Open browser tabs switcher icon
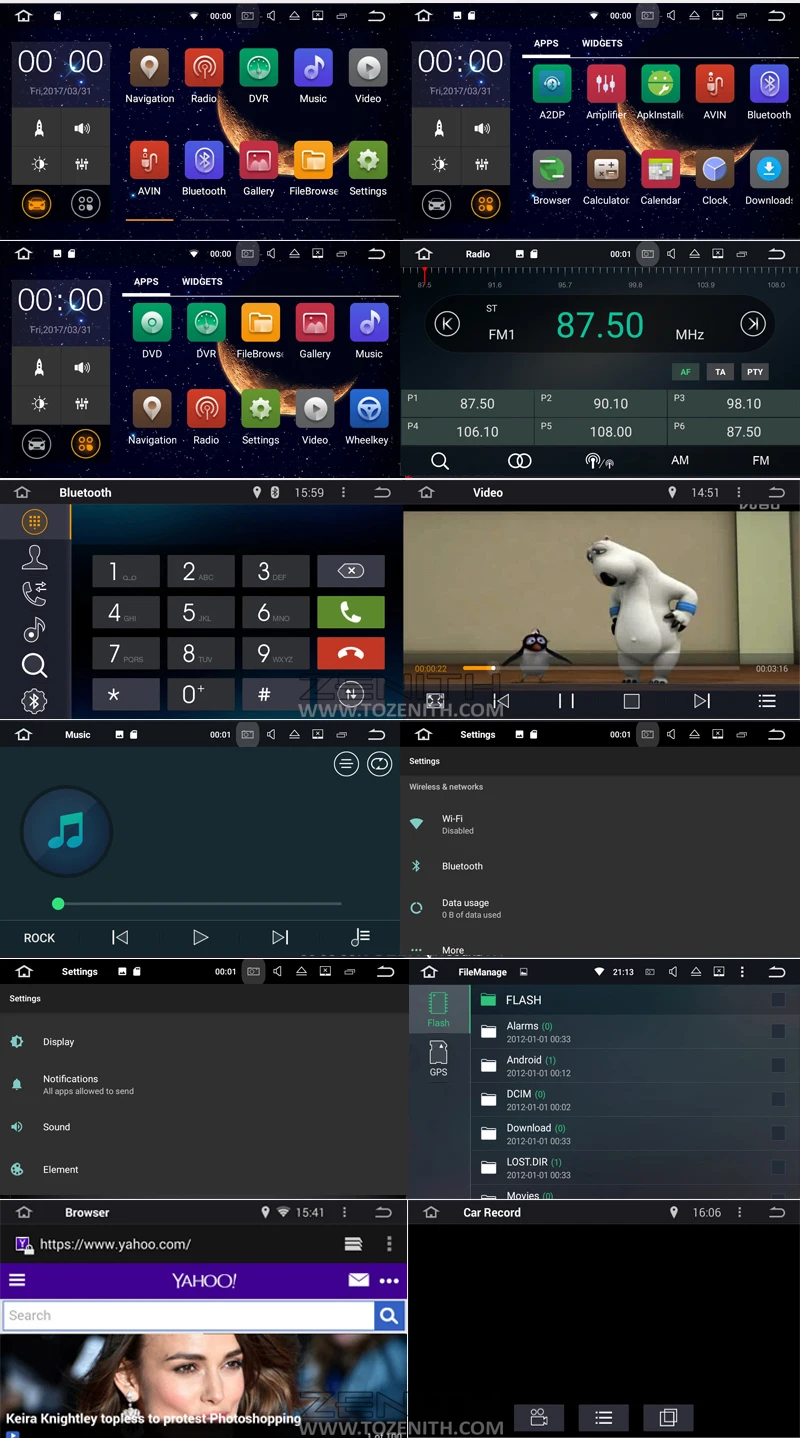Viewport: 800px width, 1438px height. point(353,1244)
